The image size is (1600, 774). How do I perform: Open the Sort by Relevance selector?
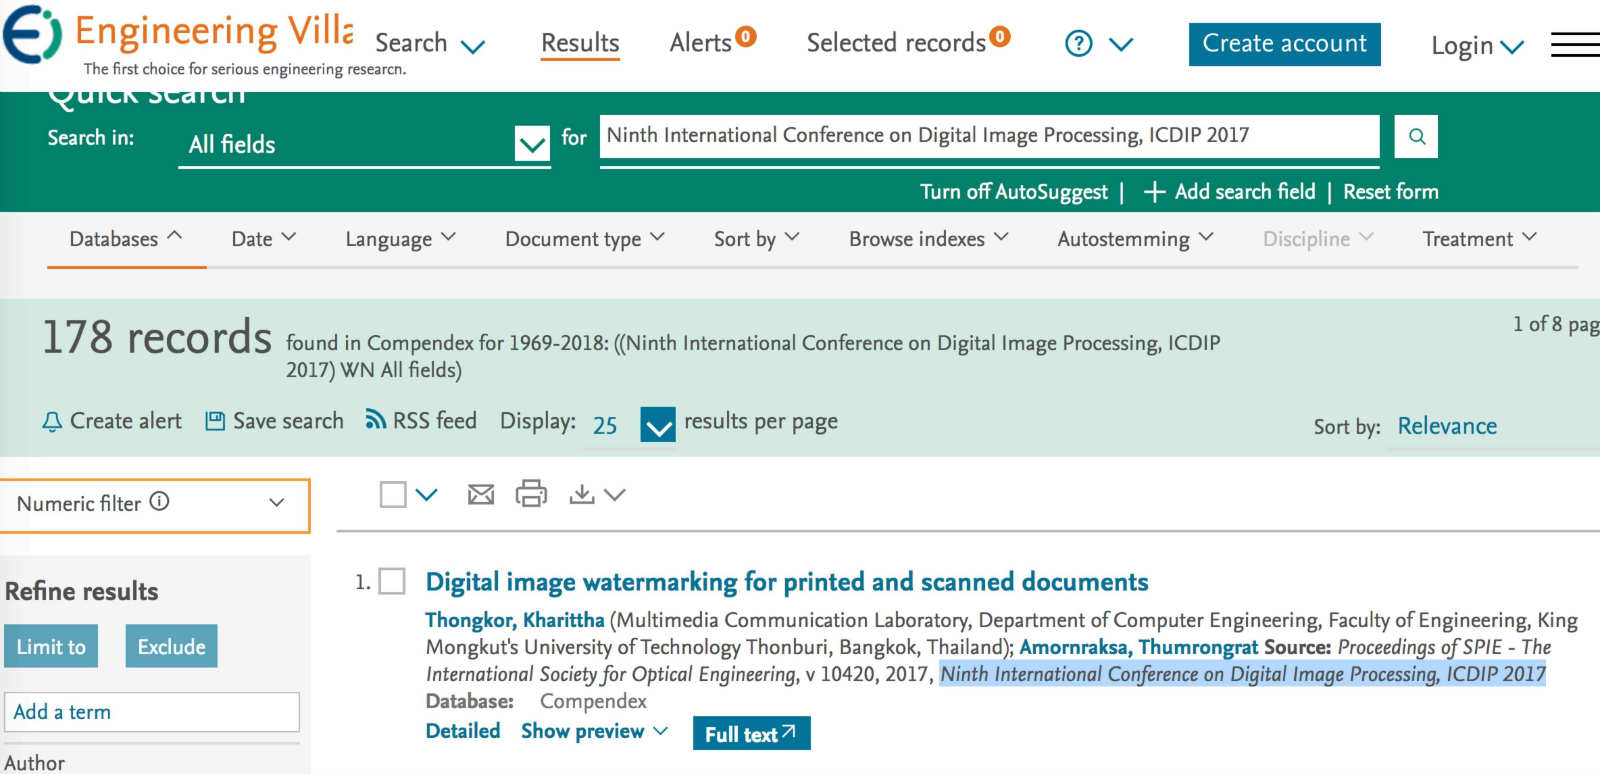(1447, 426)
